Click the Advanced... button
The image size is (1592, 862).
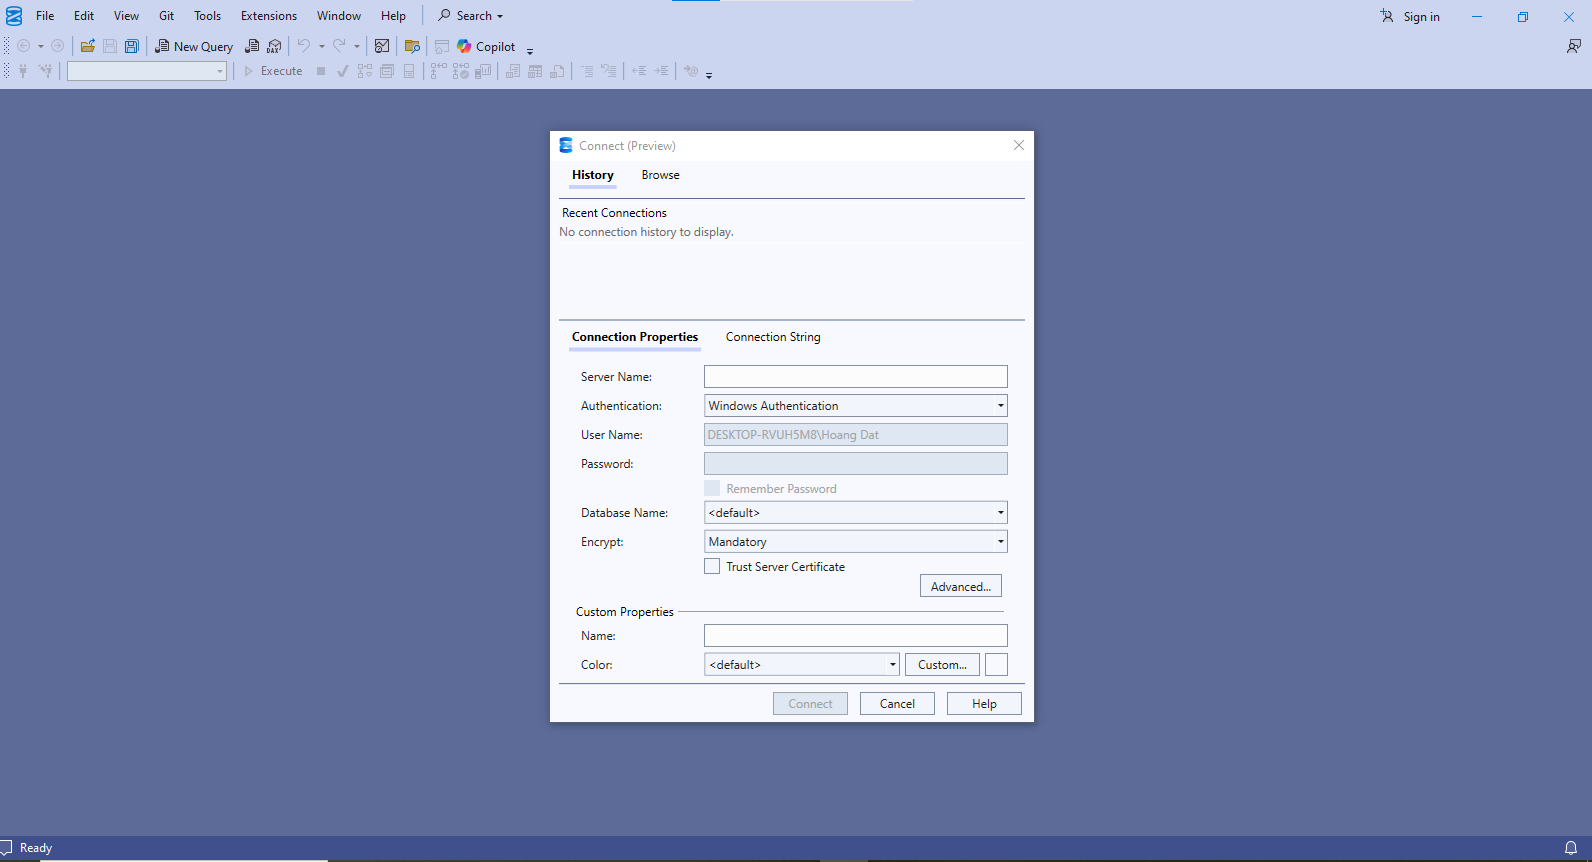coord(960,587)
